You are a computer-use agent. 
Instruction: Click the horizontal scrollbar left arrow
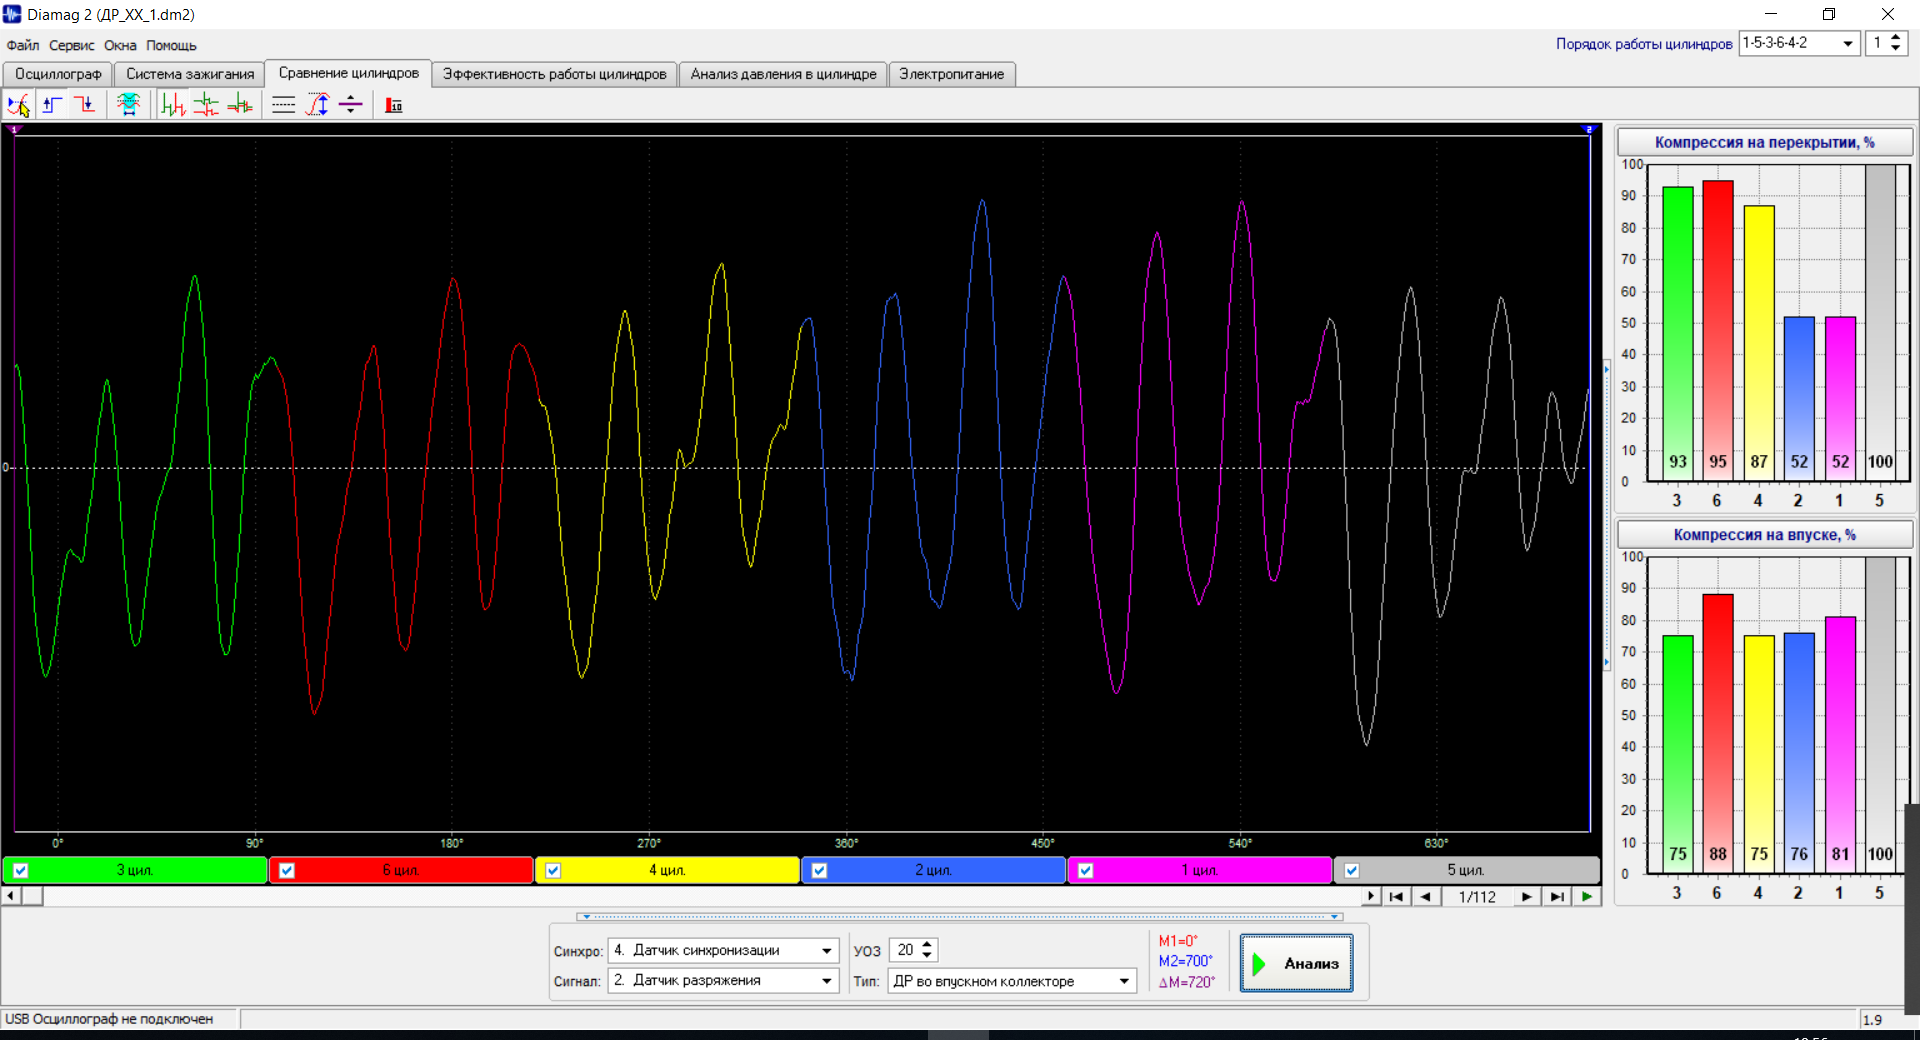click(x=10, y=896)
